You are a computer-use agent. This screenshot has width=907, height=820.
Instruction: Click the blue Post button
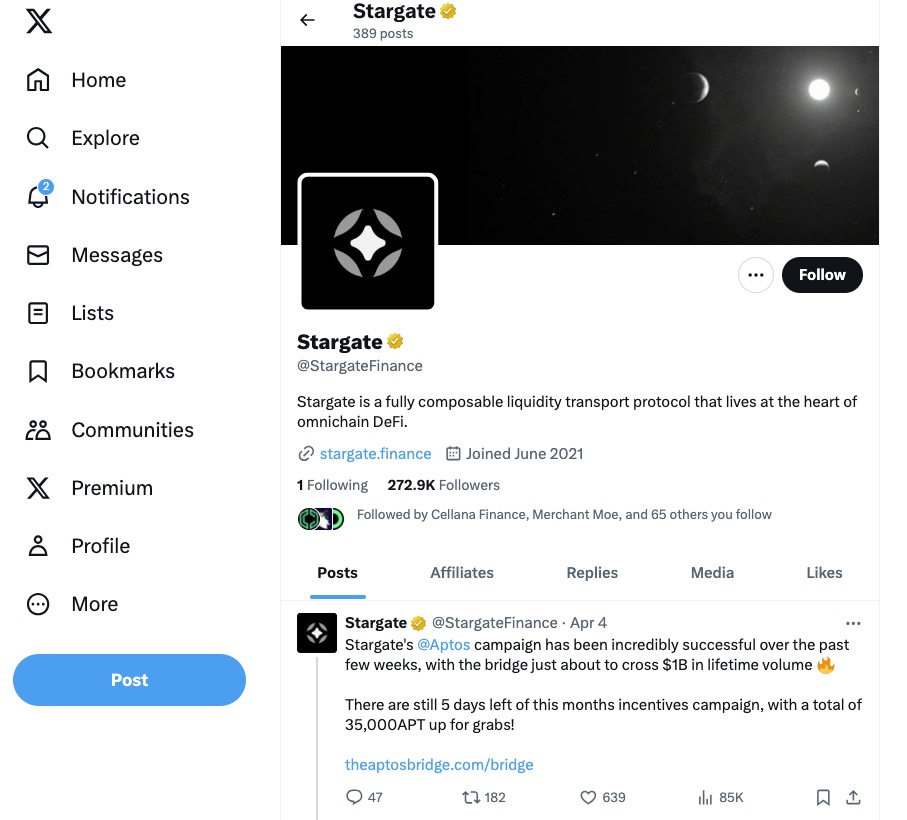coord(129,680)
